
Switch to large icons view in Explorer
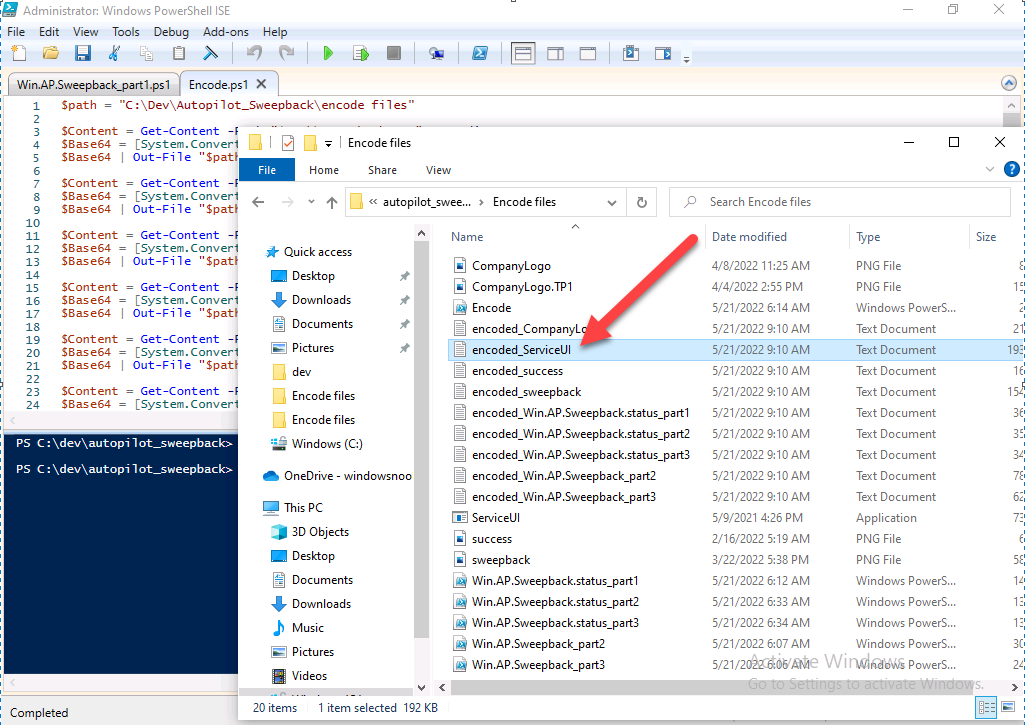point(1006,708)
